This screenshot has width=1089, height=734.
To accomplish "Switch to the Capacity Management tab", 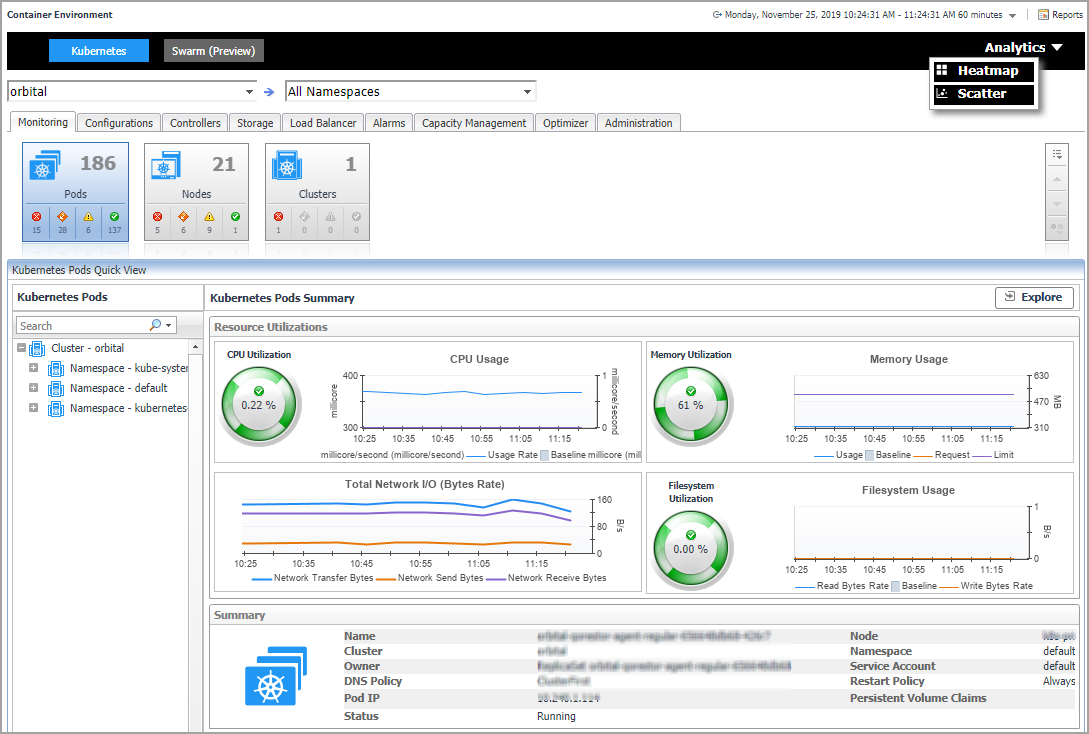I will coord(473,123).
